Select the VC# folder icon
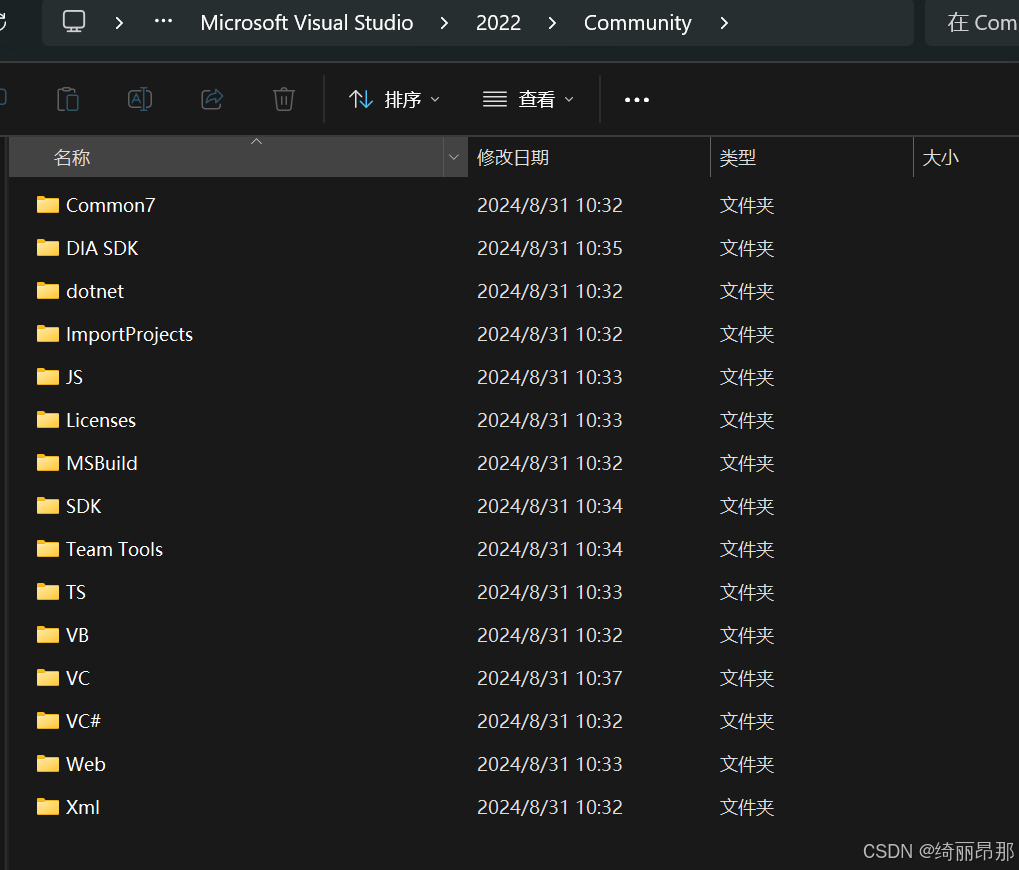The width and height of the screenshot is (1019, 870). point(48,721)
